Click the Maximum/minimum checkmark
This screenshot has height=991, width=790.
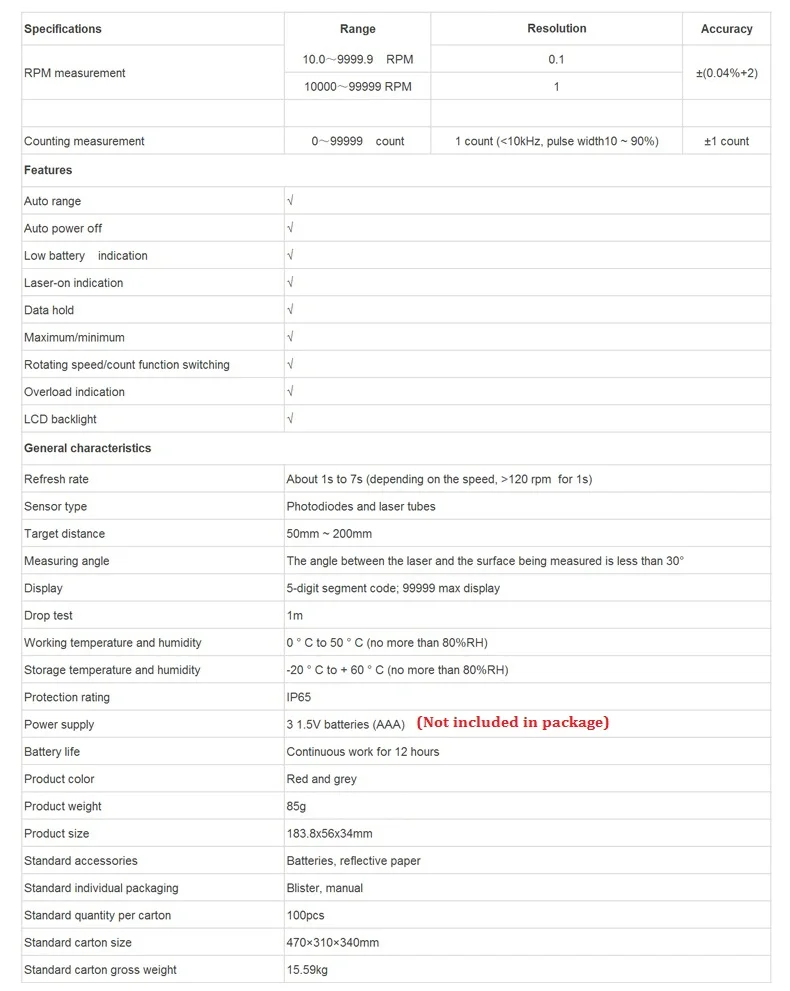[290, 336]
